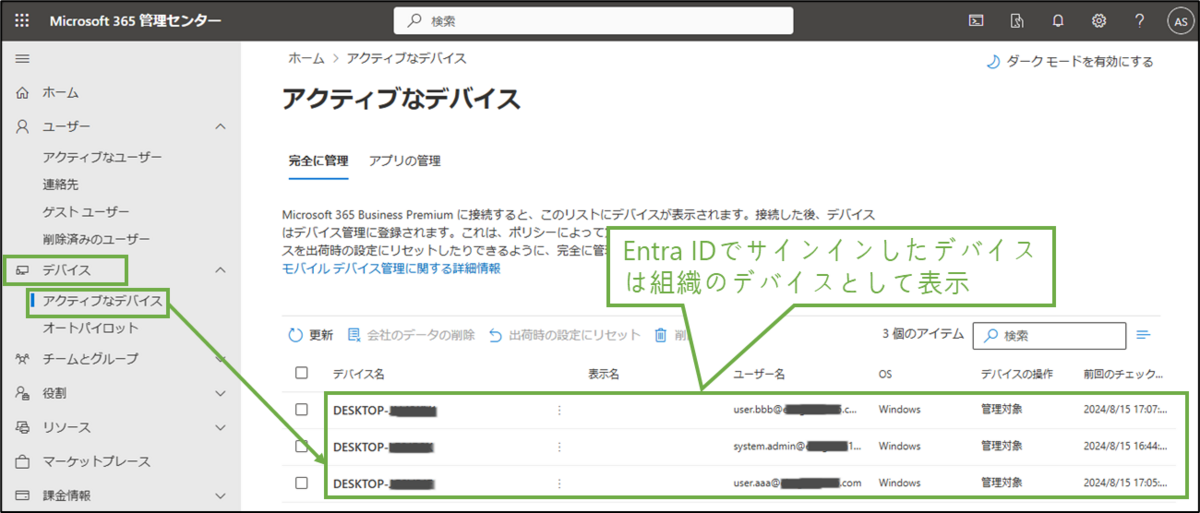This screenshot has width=1200, height=513.
Task: Open アクティブなユーザー in the sidebar
Action: (x=102, y=157)
